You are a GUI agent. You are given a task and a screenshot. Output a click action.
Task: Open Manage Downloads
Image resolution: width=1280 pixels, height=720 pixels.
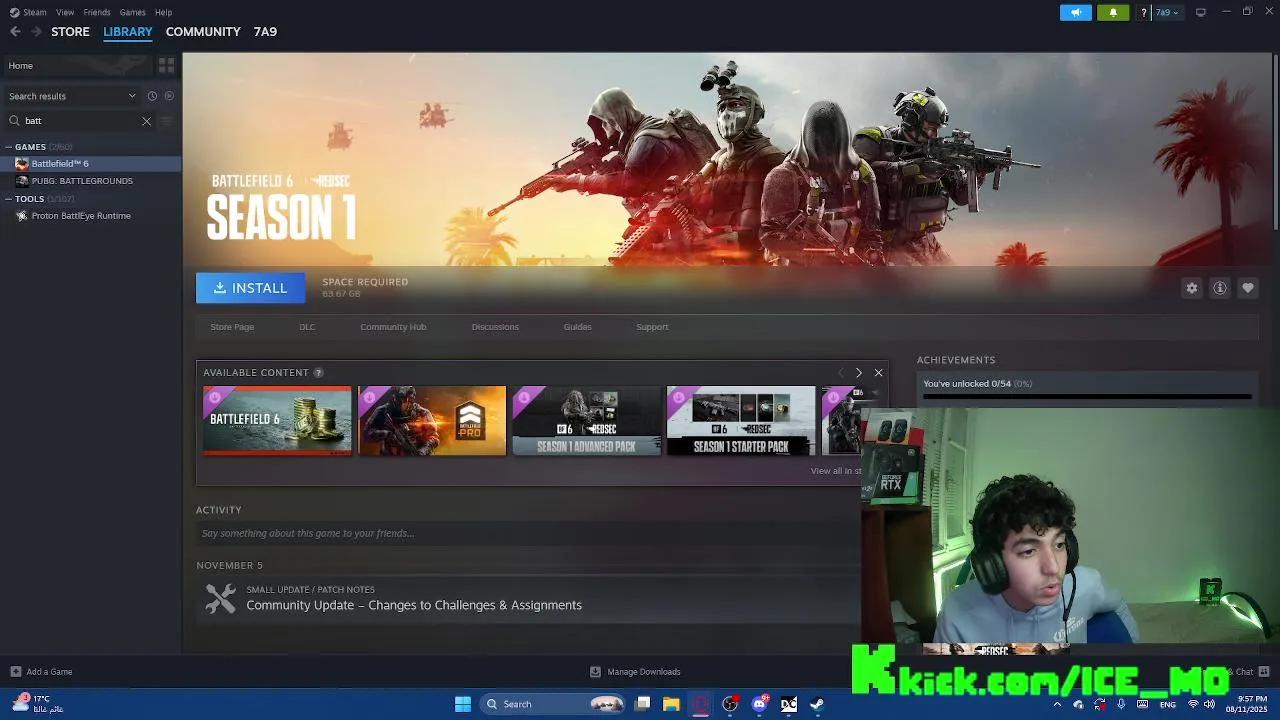635,672
